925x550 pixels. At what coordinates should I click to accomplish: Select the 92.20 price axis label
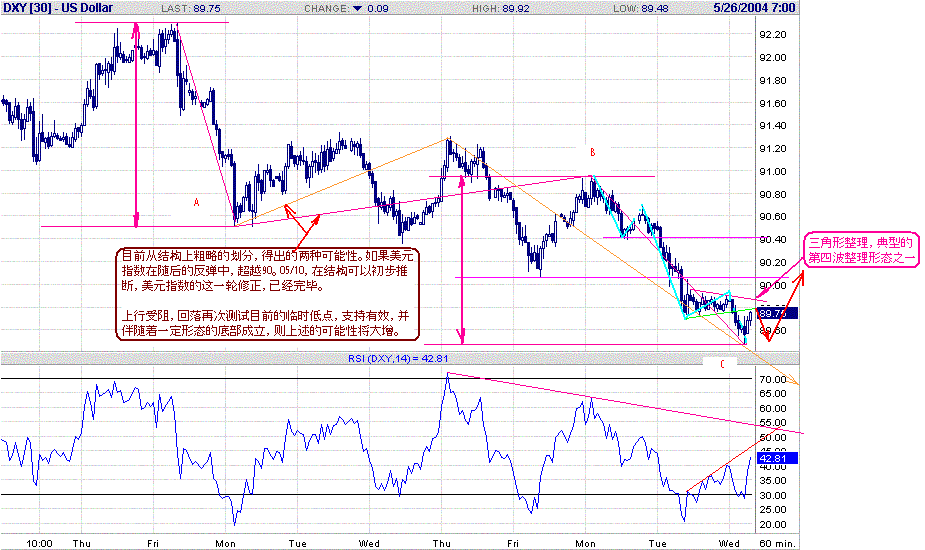coord(772,35)
